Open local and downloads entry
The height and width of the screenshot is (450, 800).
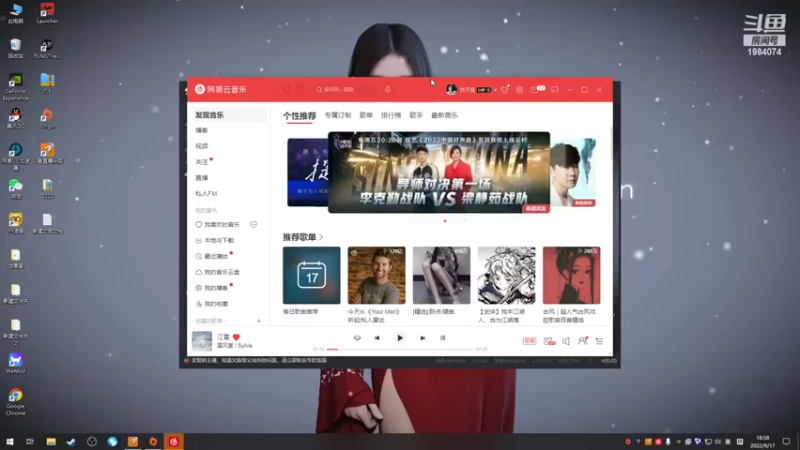215,240
